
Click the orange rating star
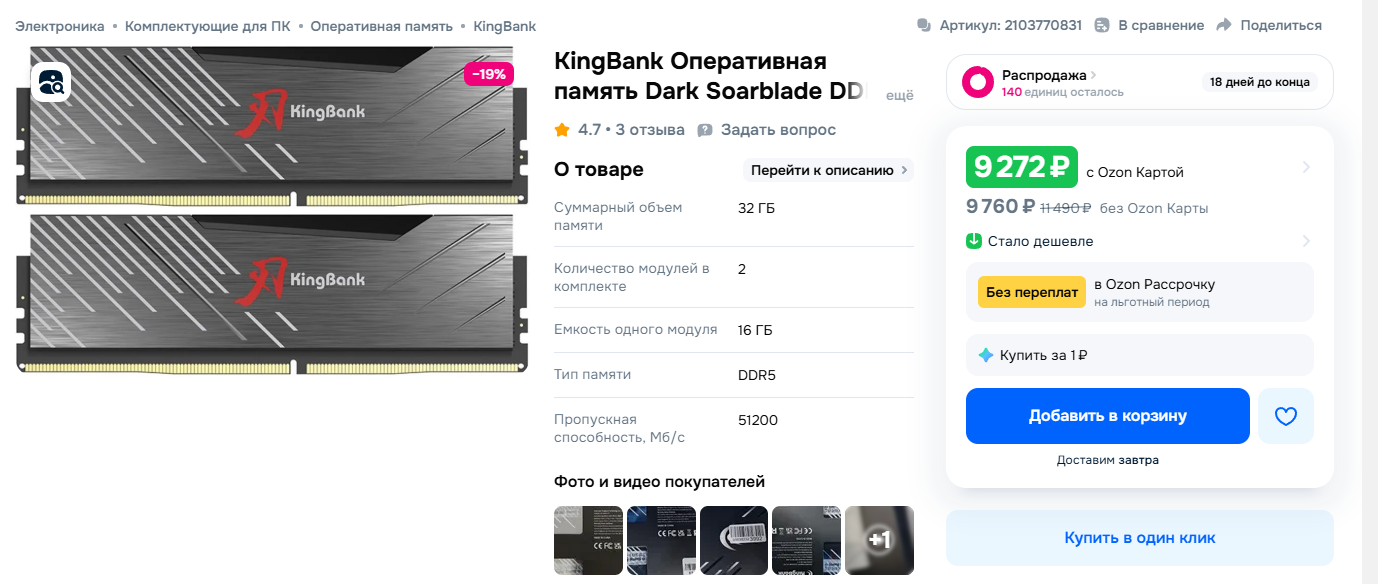click(x=562, y=130)
